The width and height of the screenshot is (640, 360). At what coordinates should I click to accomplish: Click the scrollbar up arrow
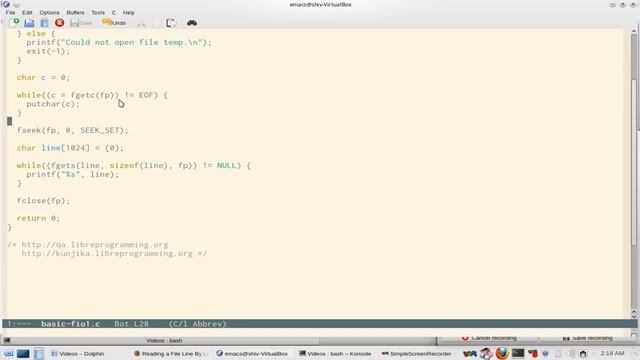[x=634, y=31]
